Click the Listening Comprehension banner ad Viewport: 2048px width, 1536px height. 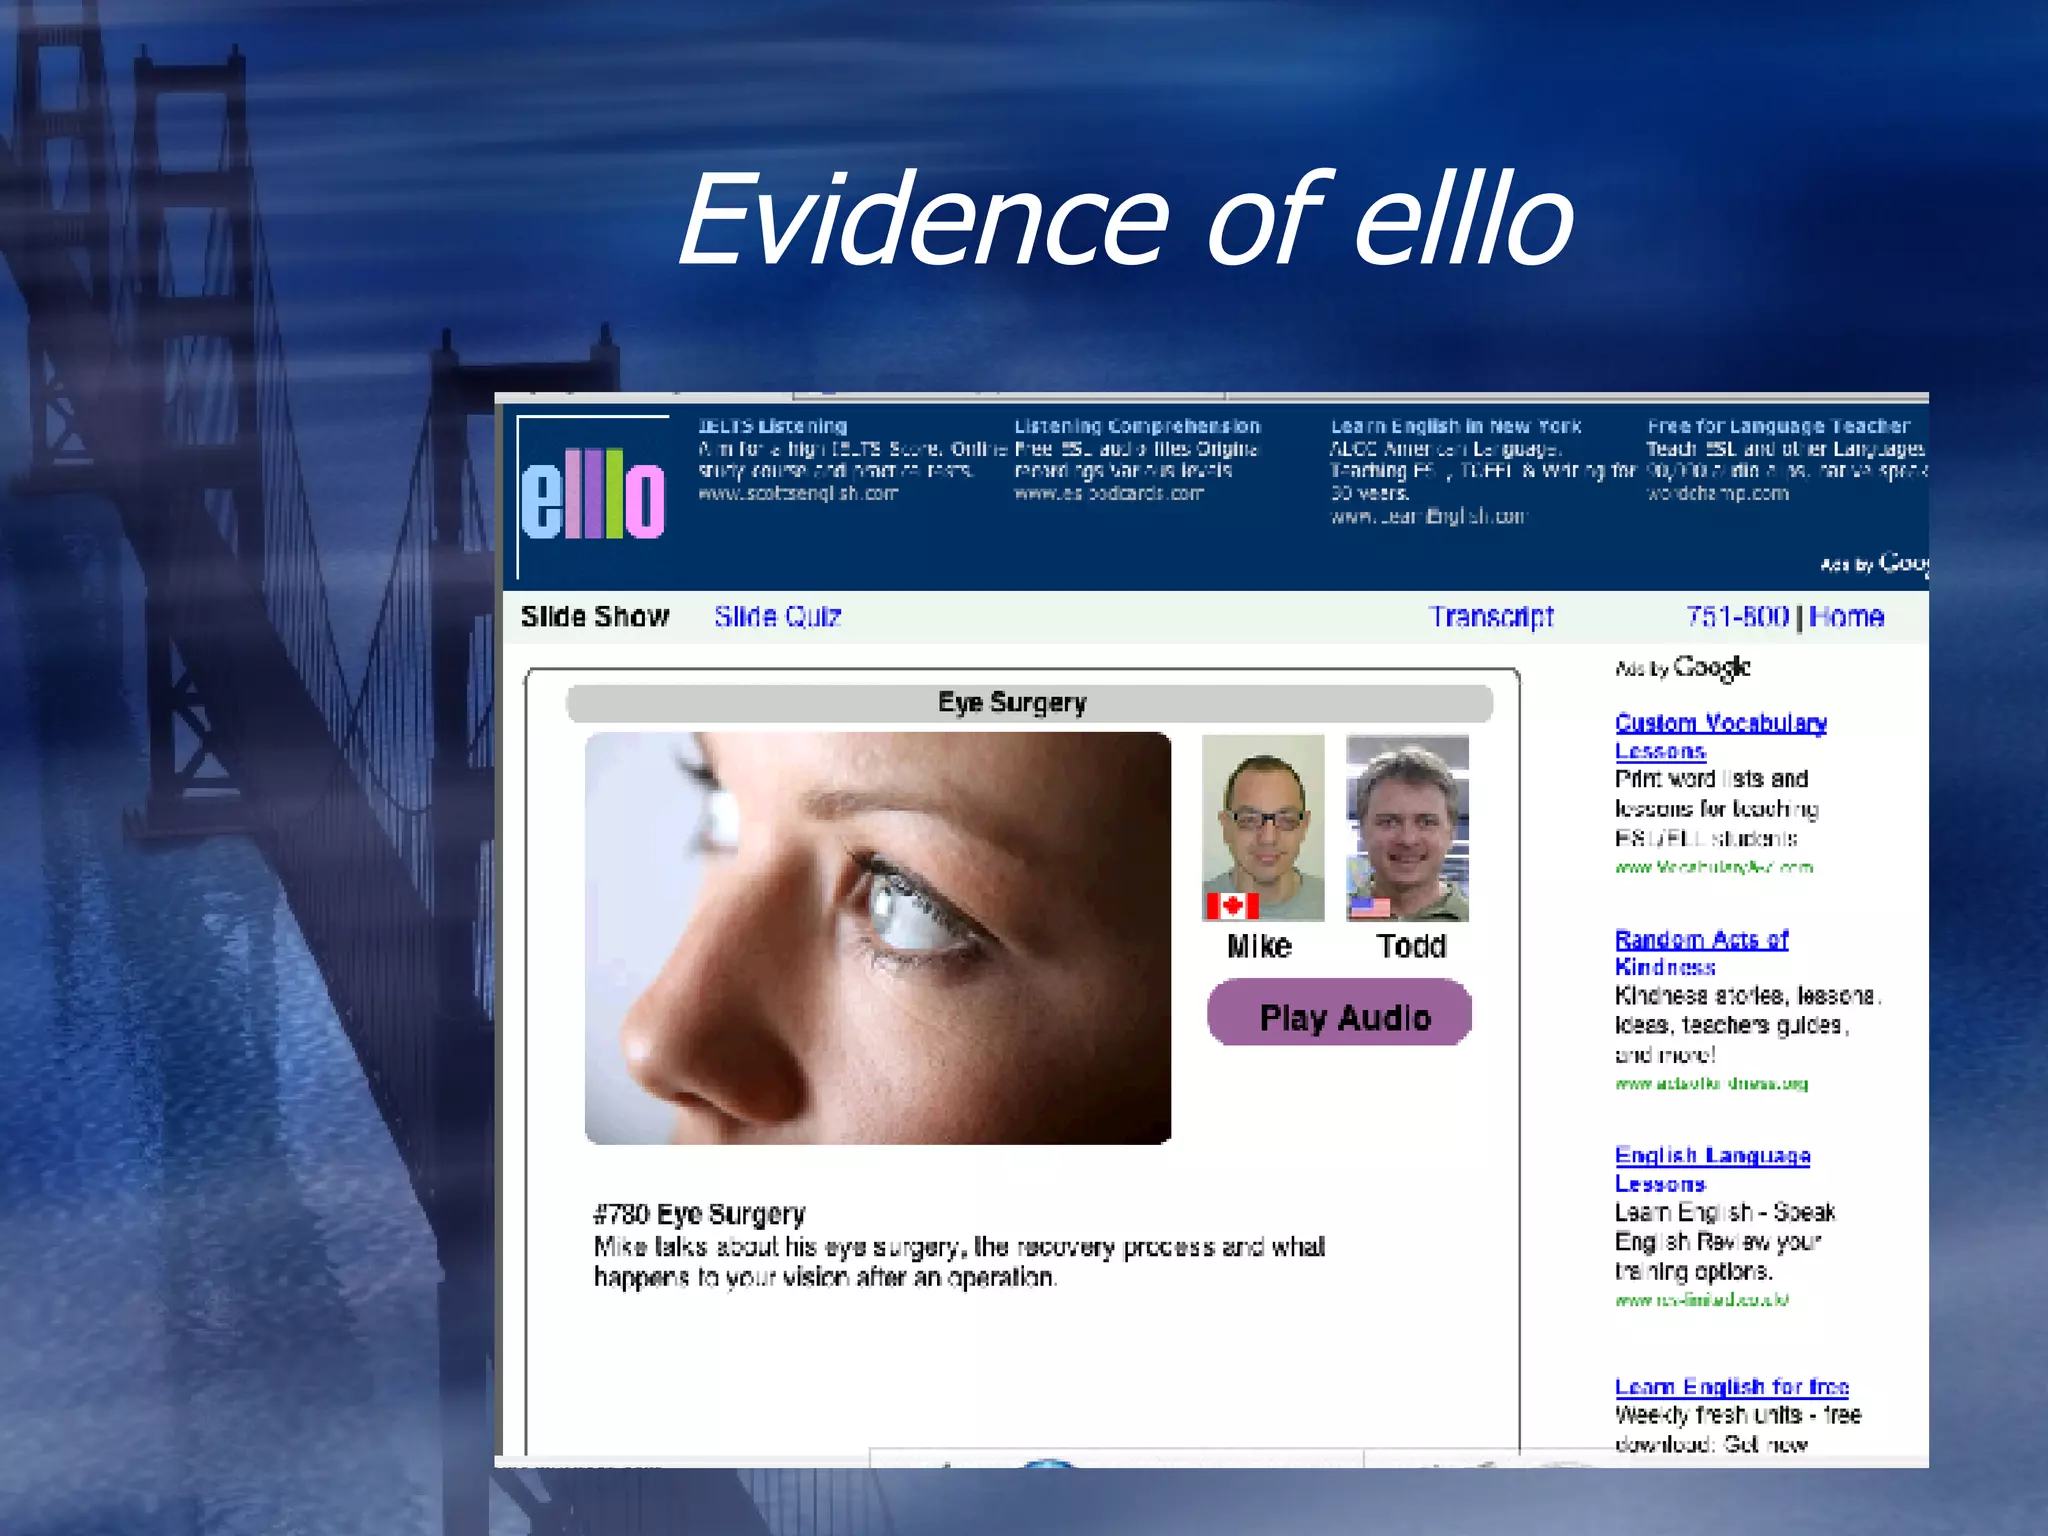(1137, 427)
